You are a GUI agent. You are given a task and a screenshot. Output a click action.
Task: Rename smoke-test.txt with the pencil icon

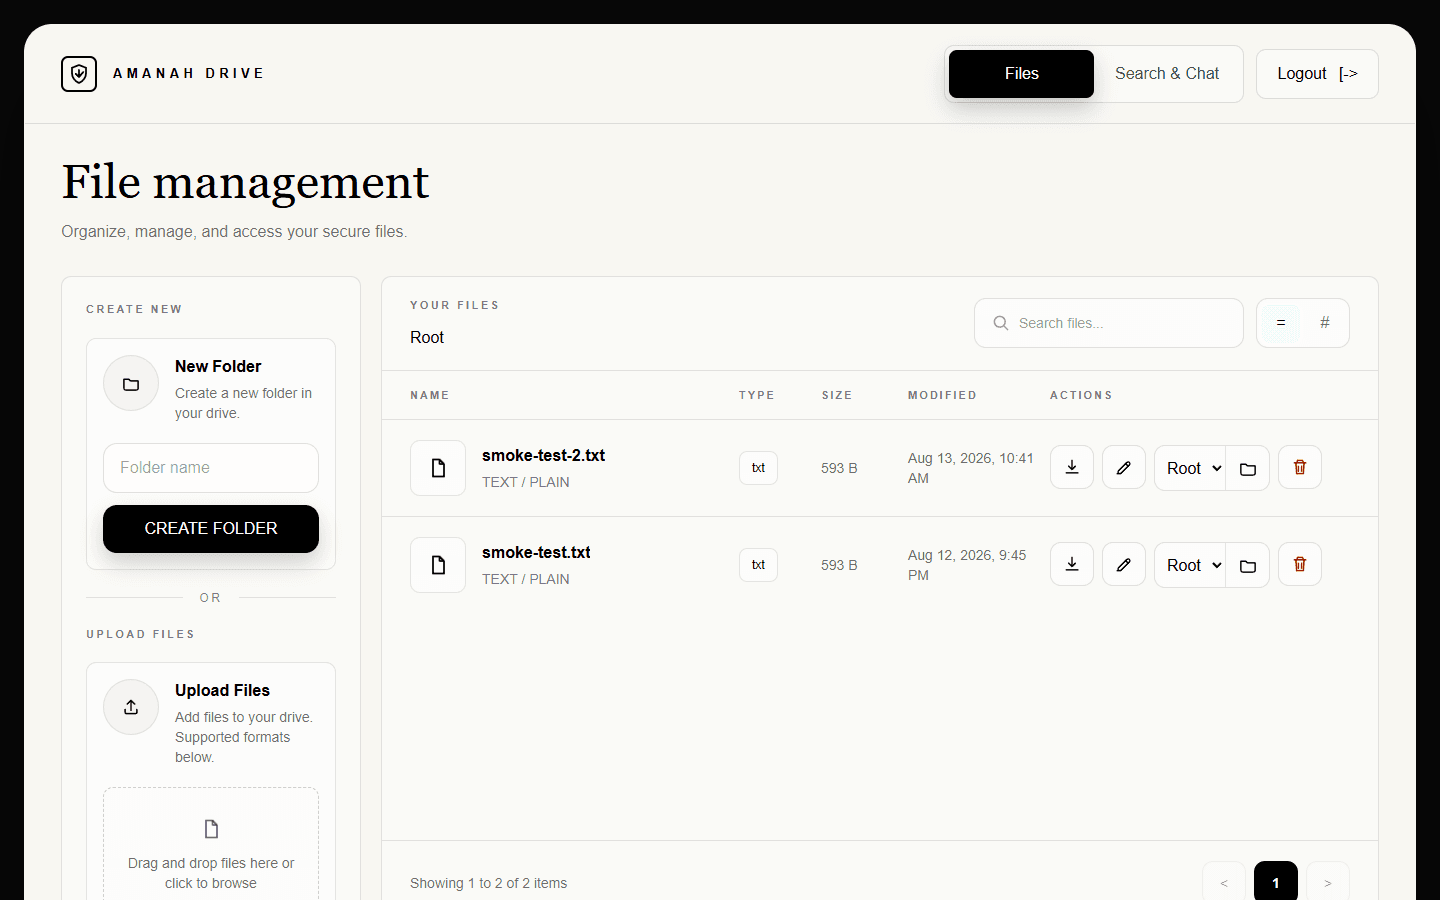[x=1124, y=564]
